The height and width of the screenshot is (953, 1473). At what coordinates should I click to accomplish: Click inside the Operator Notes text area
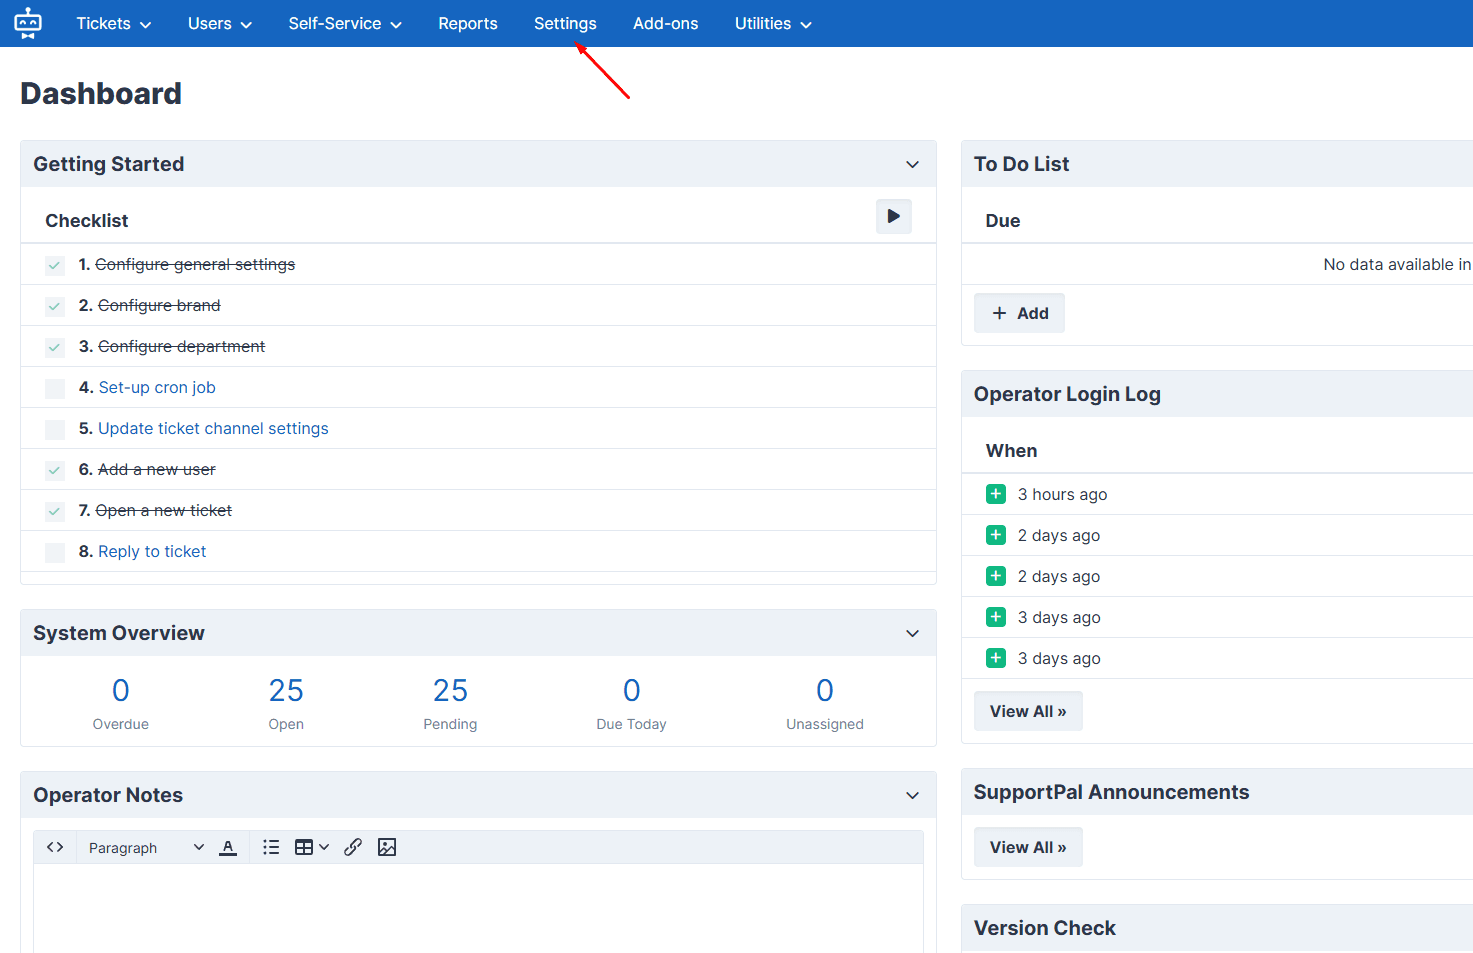(x=478, y=908)
